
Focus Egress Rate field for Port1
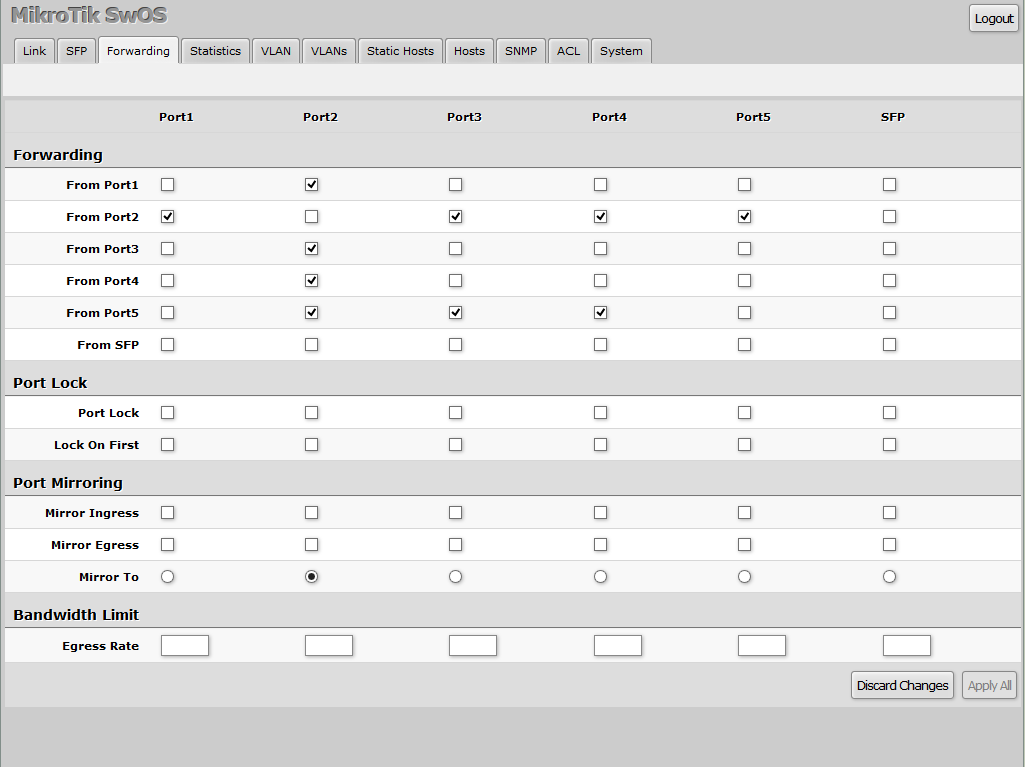click(185, 645)
